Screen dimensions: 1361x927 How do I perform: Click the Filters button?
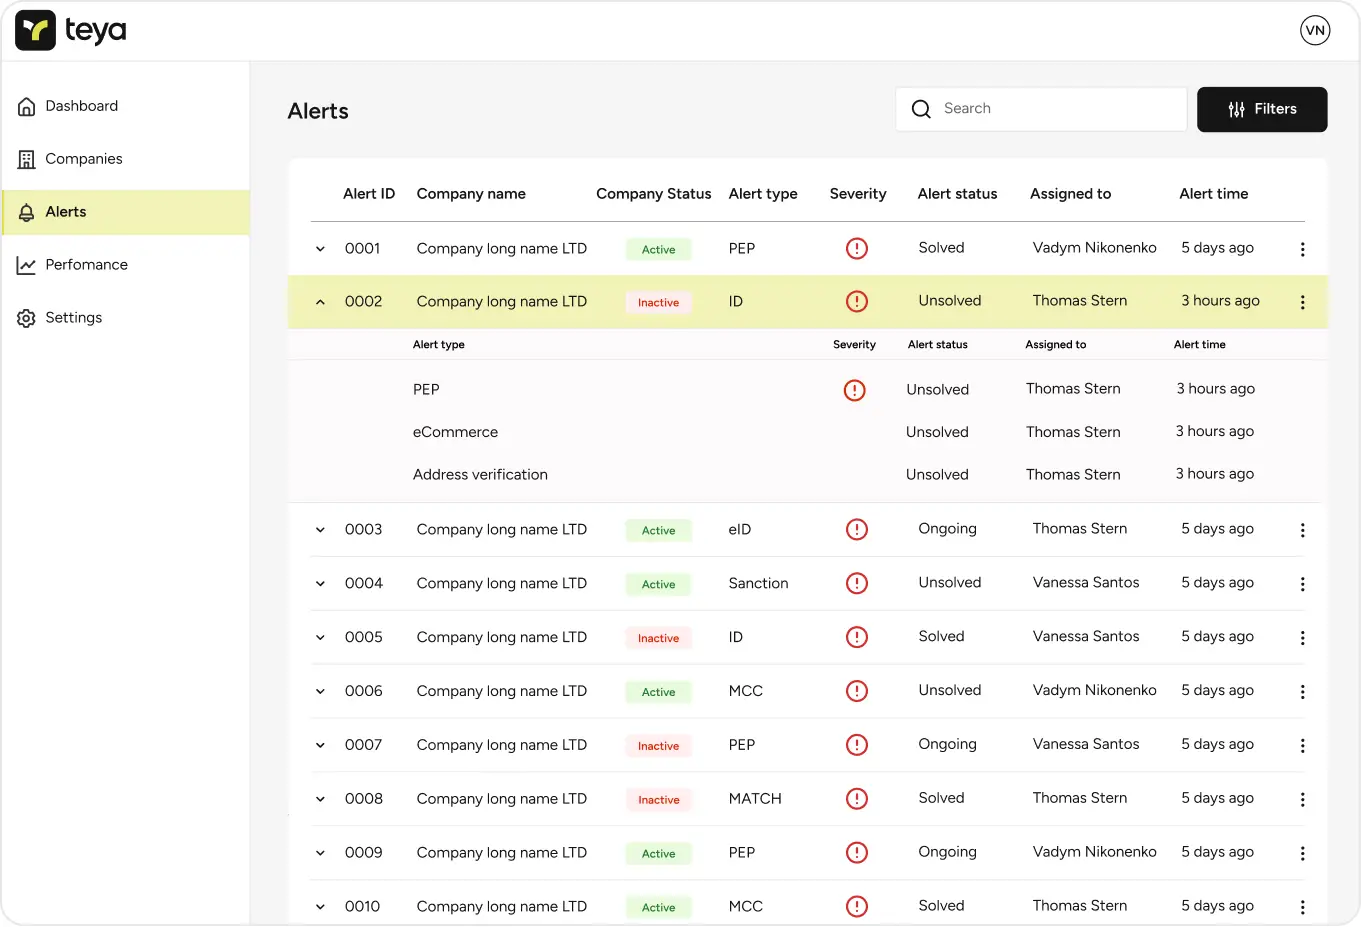point(1262,109)
